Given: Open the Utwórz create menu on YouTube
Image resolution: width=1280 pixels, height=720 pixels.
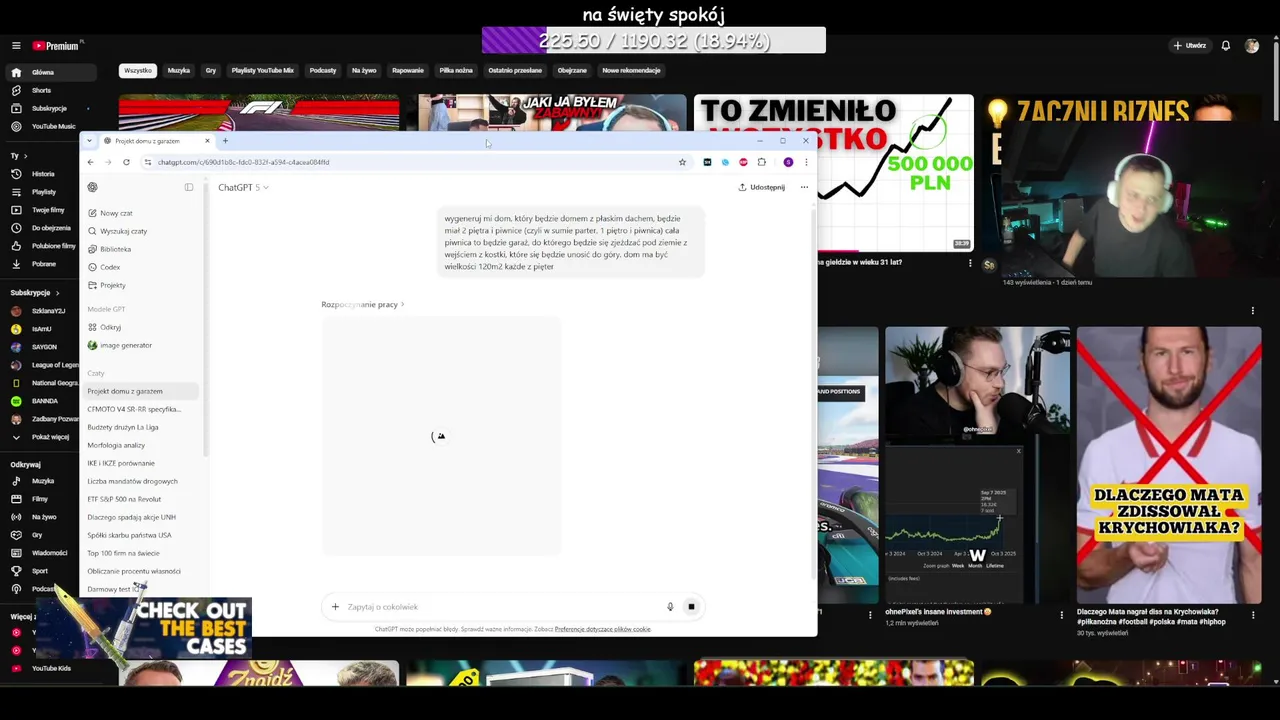Looking at the screenshot, I should pos(1190,46).
